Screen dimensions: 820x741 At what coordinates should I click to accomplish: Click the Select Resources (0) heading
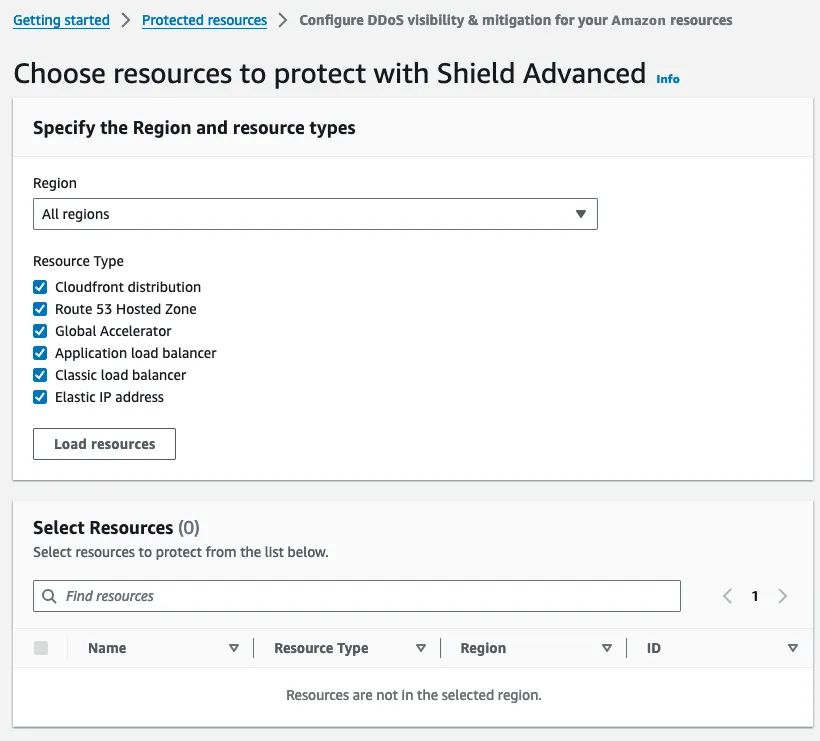pyautogui.click(x=116, y=528)
